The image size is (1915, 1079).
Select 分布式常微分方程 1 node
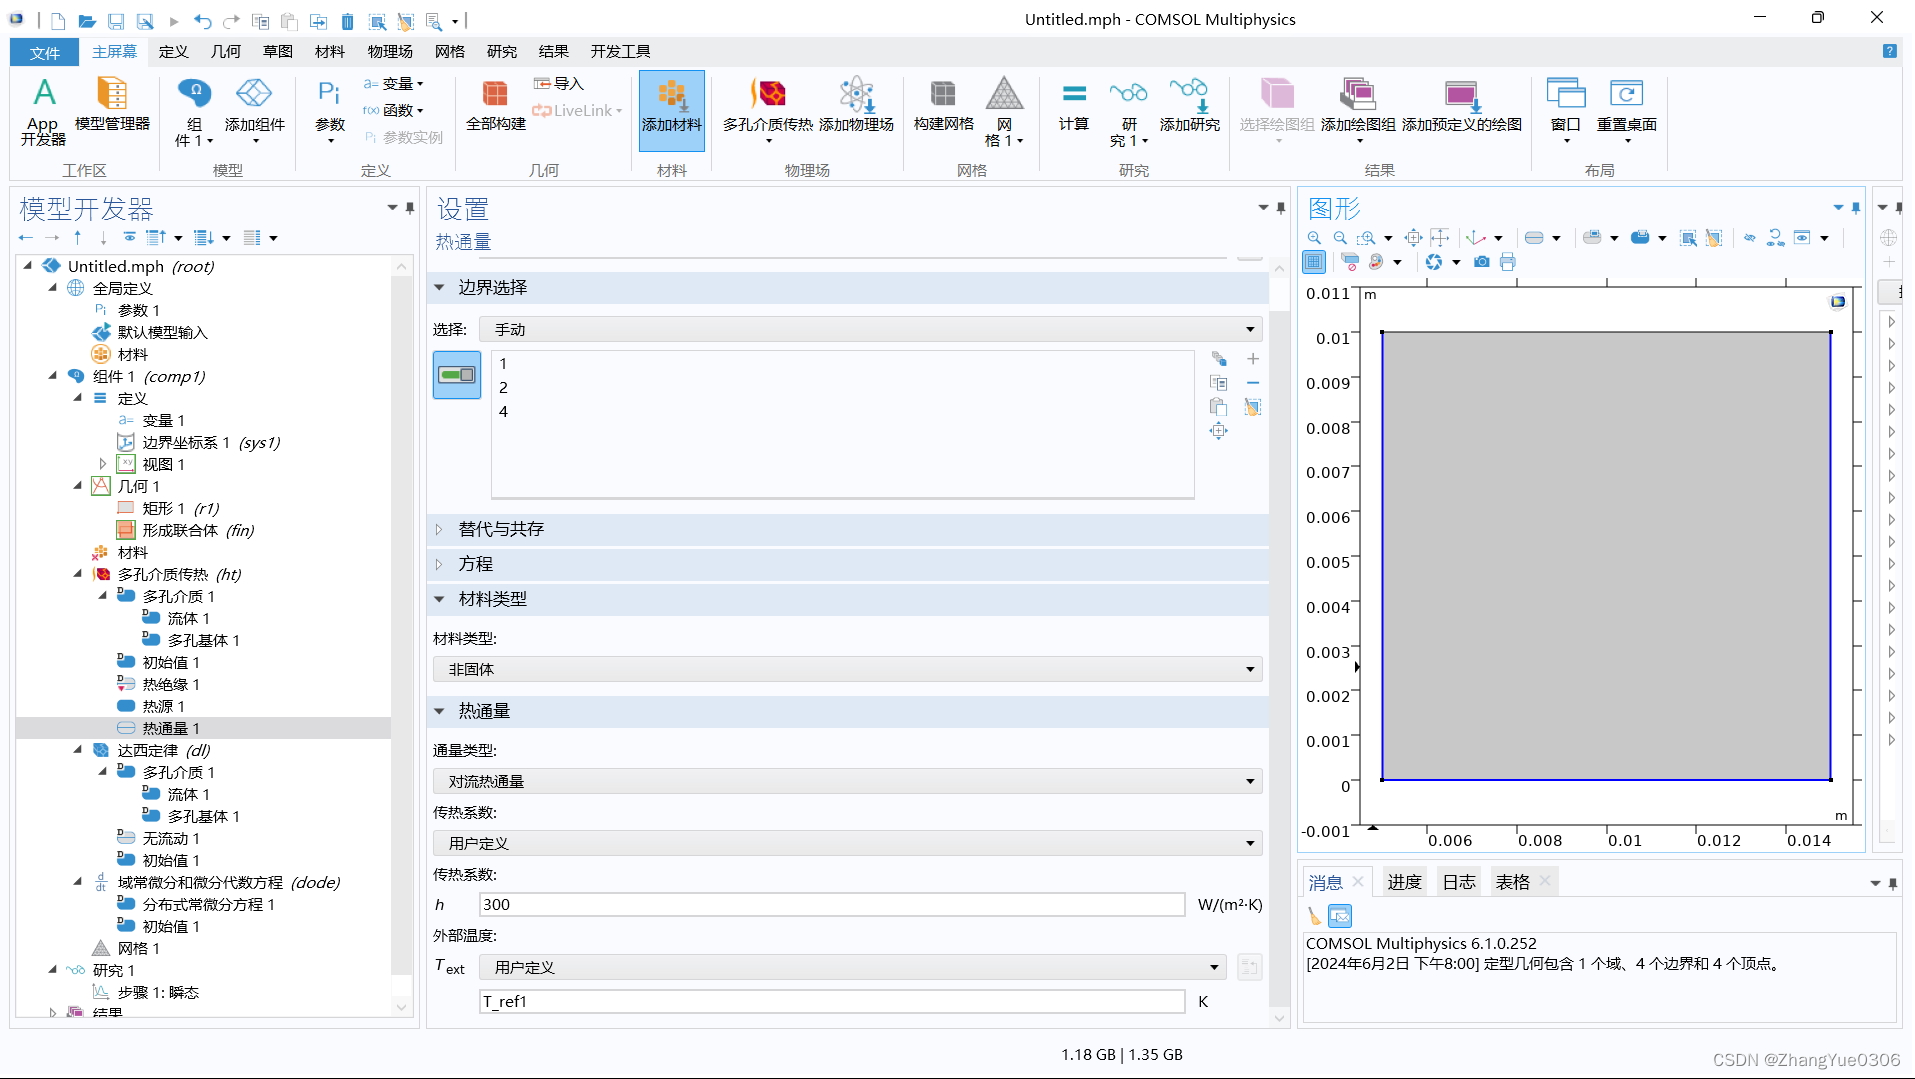[x=208, y=904]
